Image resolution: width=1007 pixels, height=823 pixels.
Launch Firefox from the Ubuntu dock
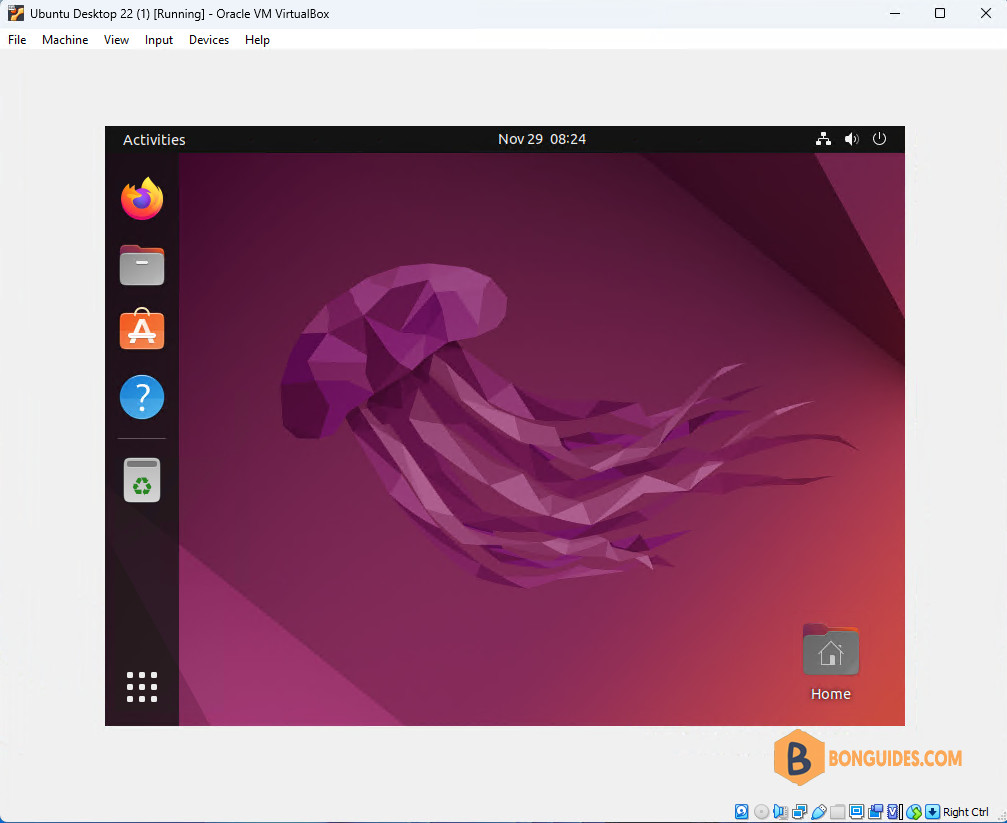(x=142, y=199)
